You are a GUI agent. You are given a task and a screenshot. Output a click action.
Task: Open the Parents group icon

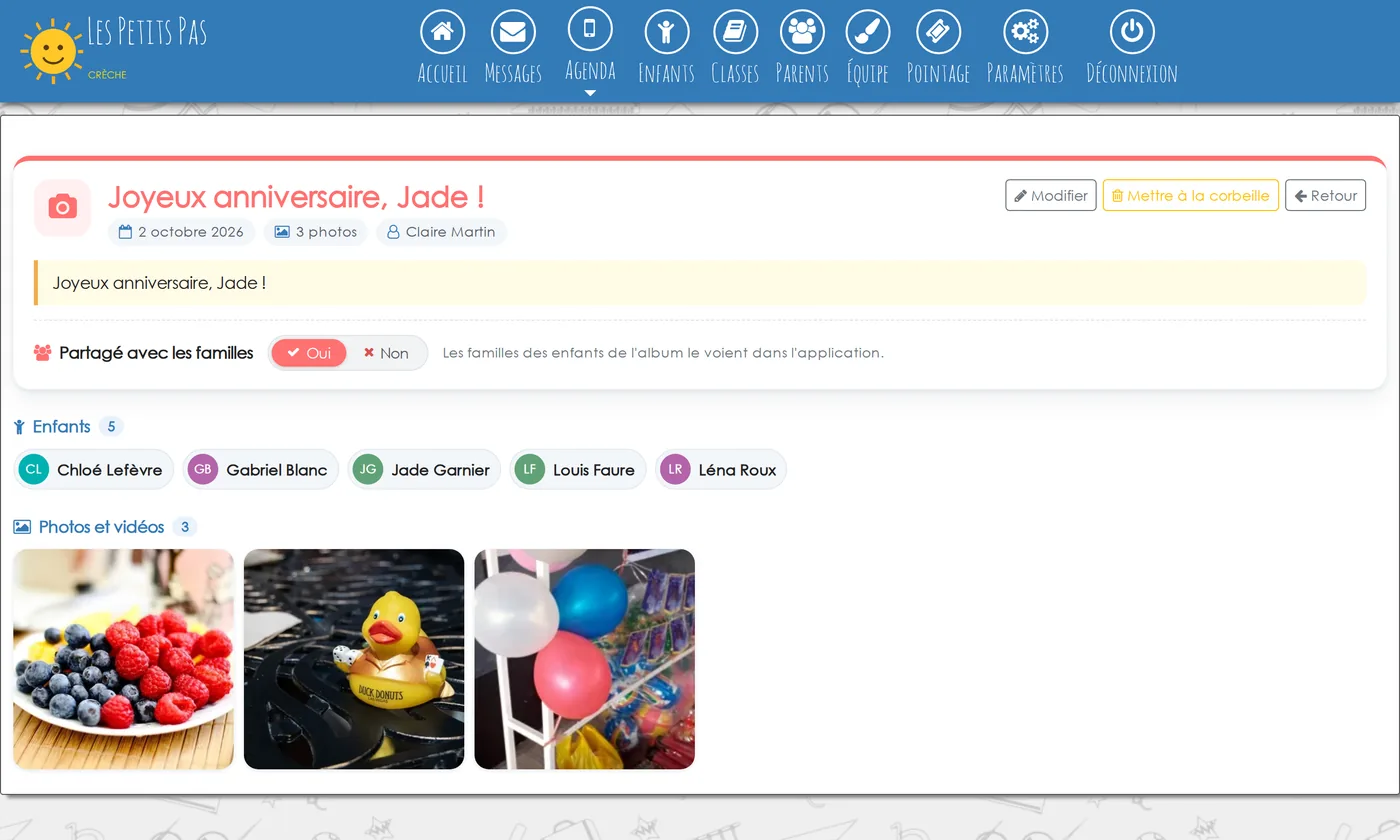click(802, 31)
